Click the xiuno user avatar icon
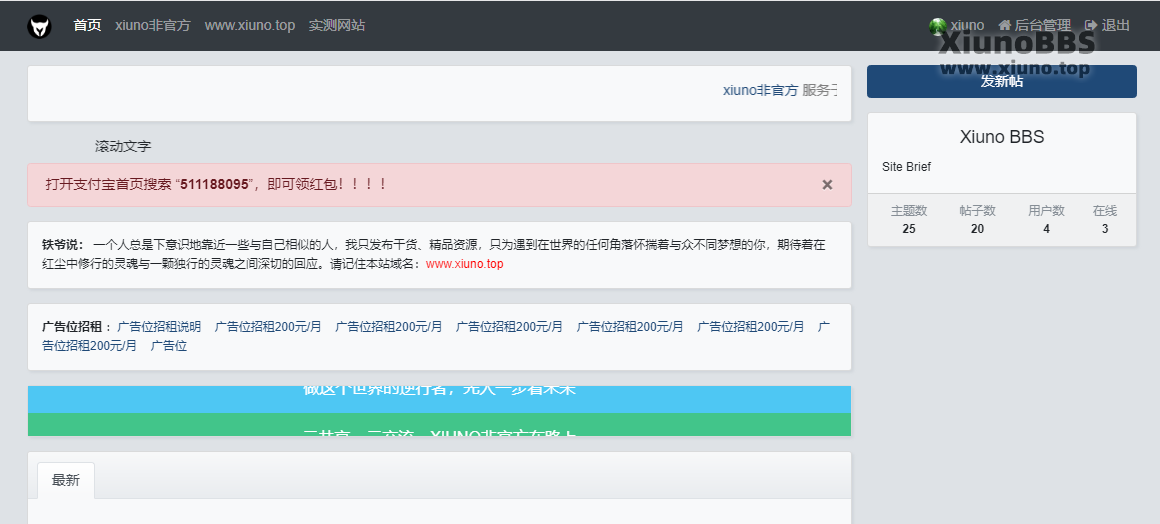Image resolution: width=1160 pixels, height=524 pixels. point(938,26)
